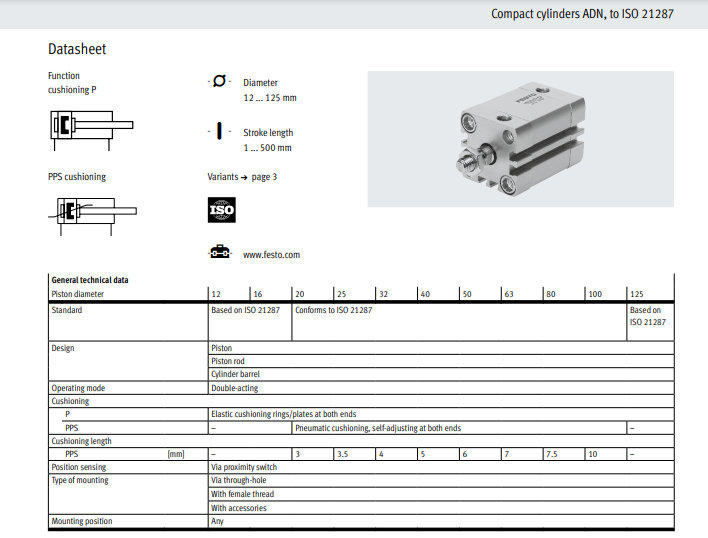Click cushioning length value 10
Viewport: 708px width, 538px height.
tap(593, 454)
